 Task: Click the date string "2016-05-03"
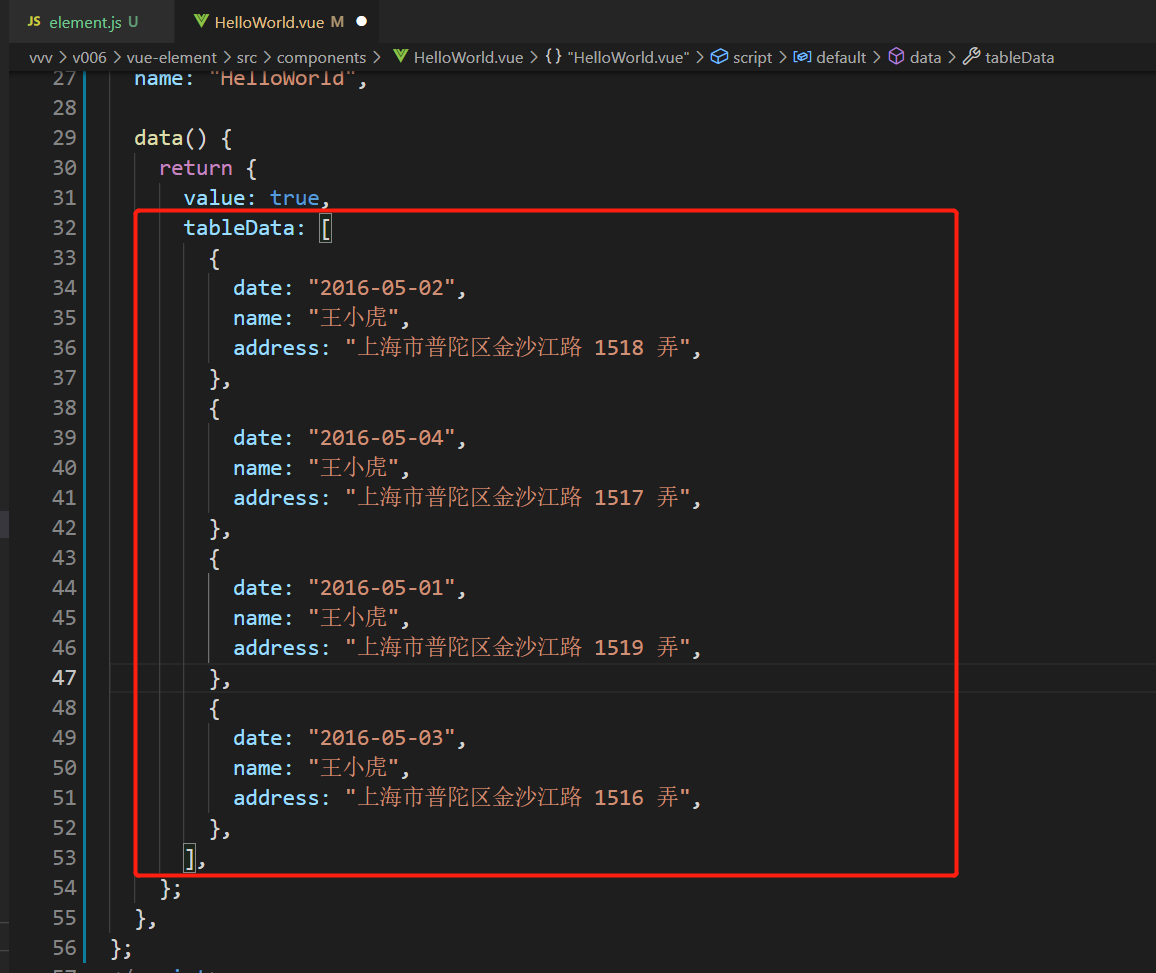pos(381,738)
